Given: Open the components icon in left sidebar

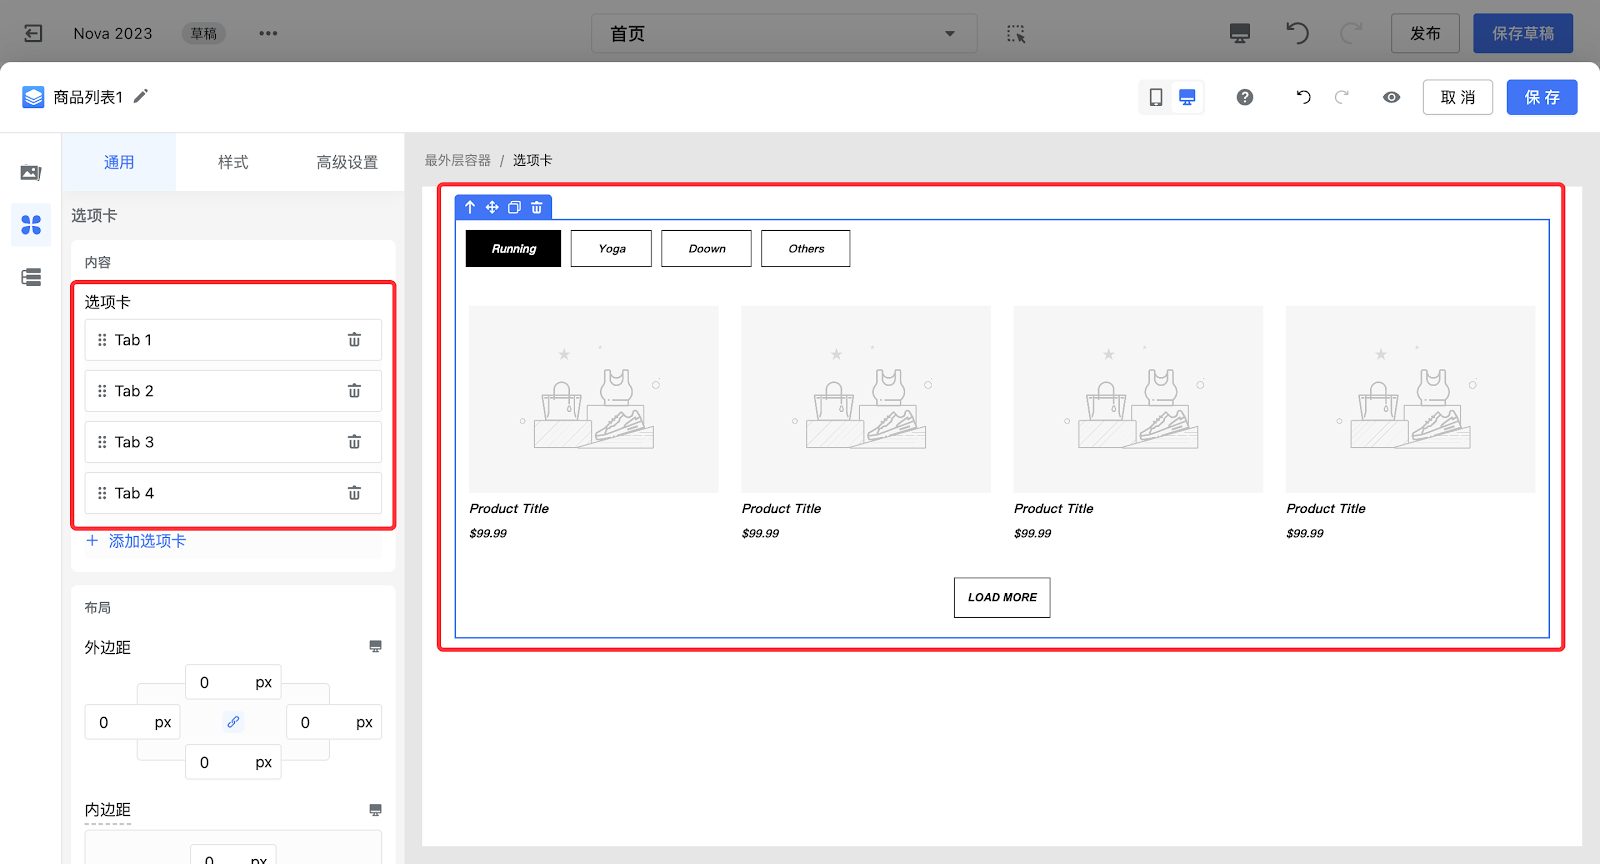Looking at the screenshot, I should click(31, 225).
